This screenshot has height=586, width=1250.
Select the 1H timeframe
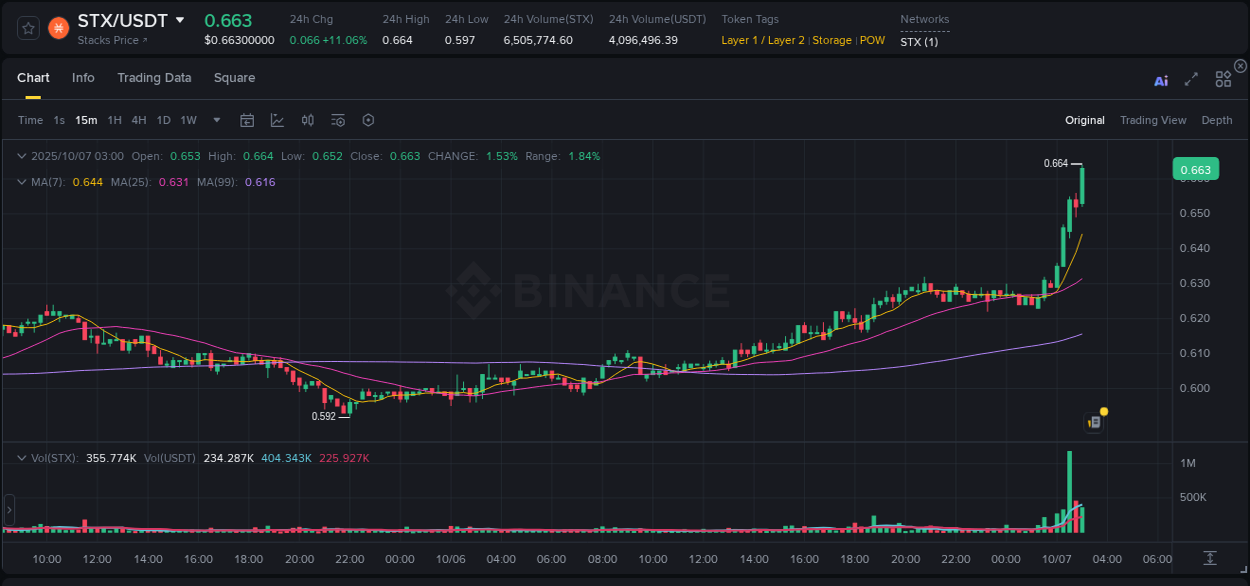pos(115,120)
